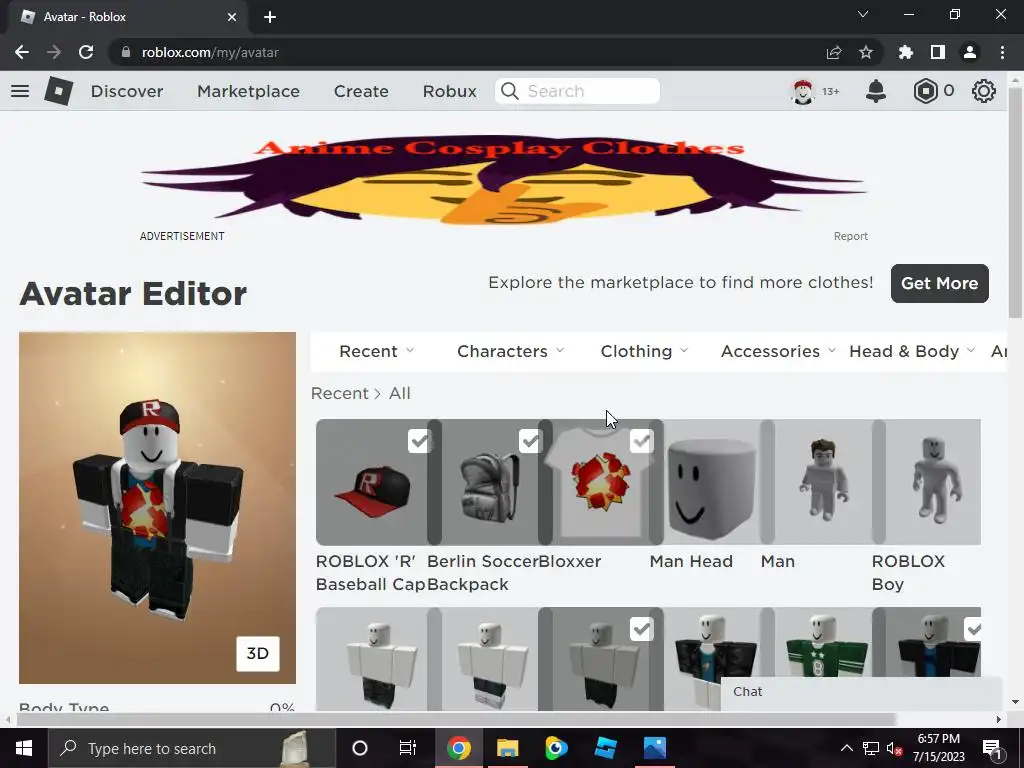Show hidden system tray icons

[x=846, y=748]
